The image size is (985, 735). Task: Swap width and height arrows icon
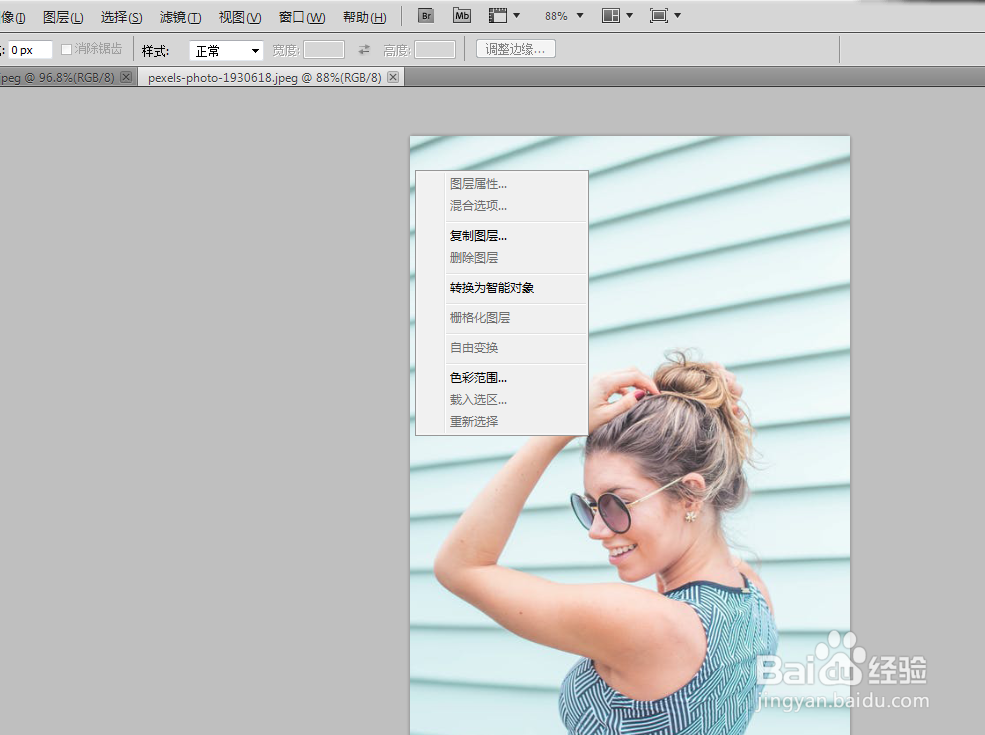click(364, 50)
